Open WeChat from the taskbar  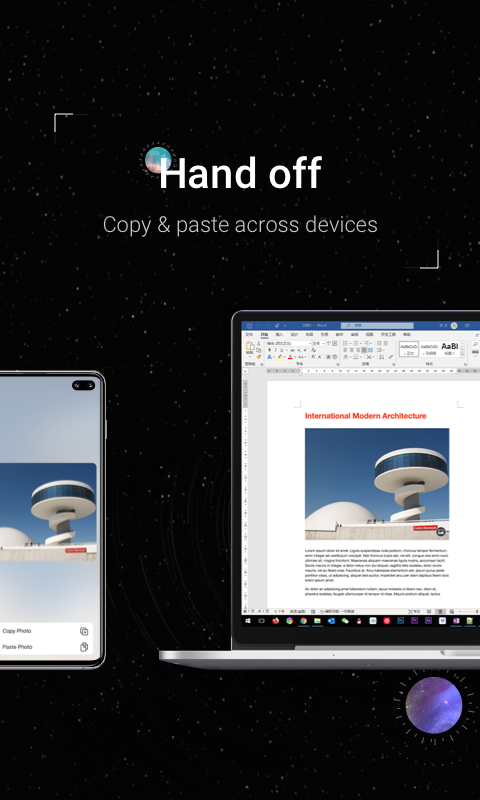point(345,621)
